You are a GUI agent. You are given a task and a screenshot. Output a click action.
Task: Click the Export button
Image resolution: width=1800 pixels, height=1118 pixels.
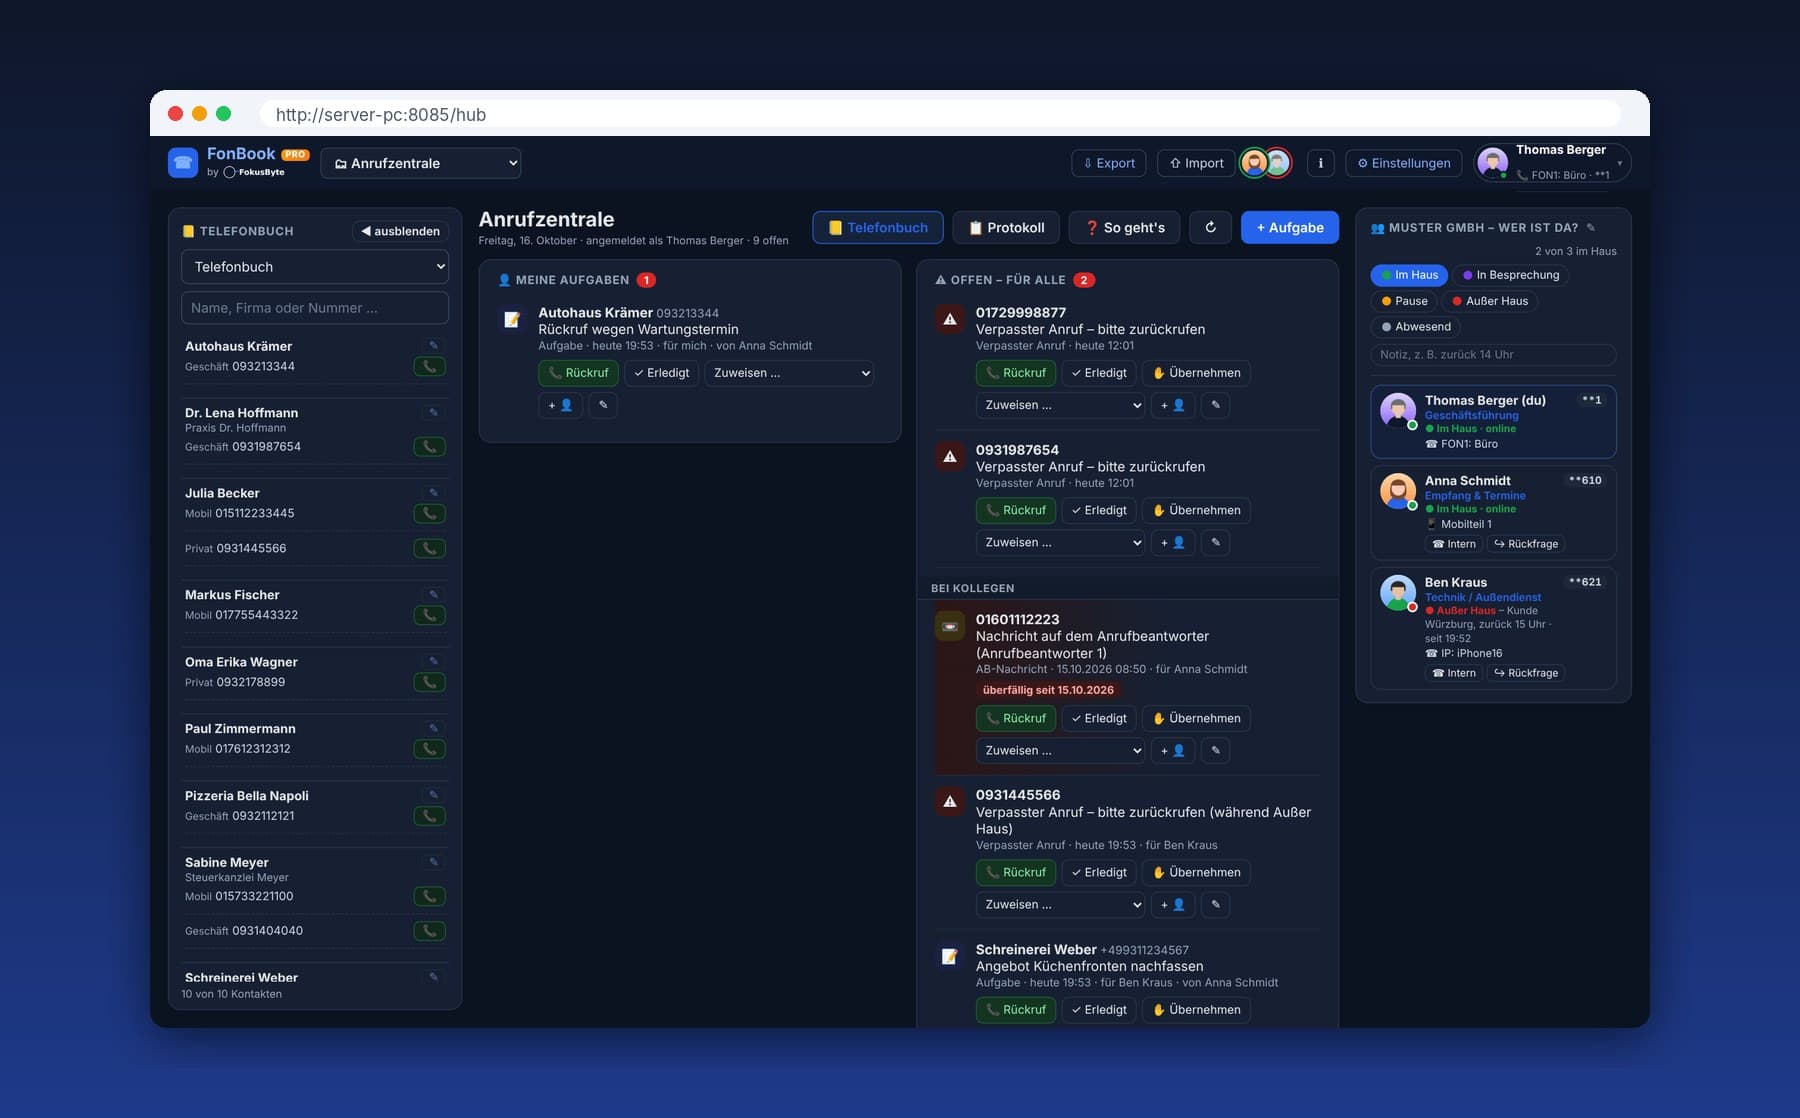(1109, 163)
